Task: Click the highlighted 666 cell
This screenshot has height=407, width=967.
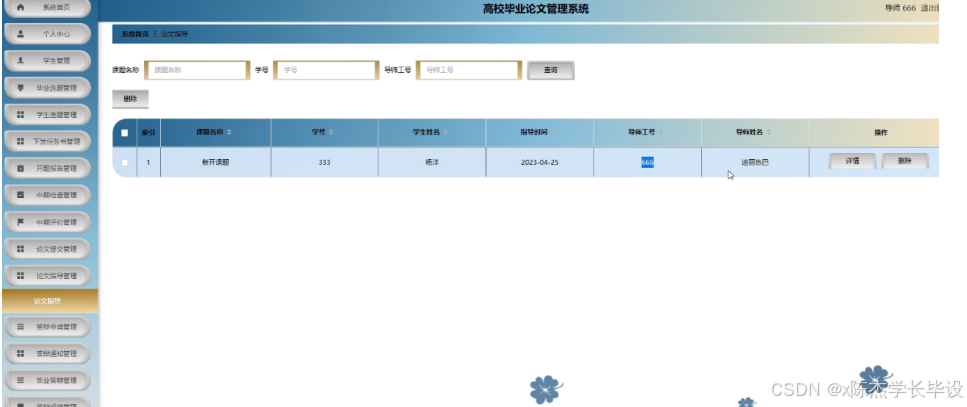Action: tap(647, 163)
